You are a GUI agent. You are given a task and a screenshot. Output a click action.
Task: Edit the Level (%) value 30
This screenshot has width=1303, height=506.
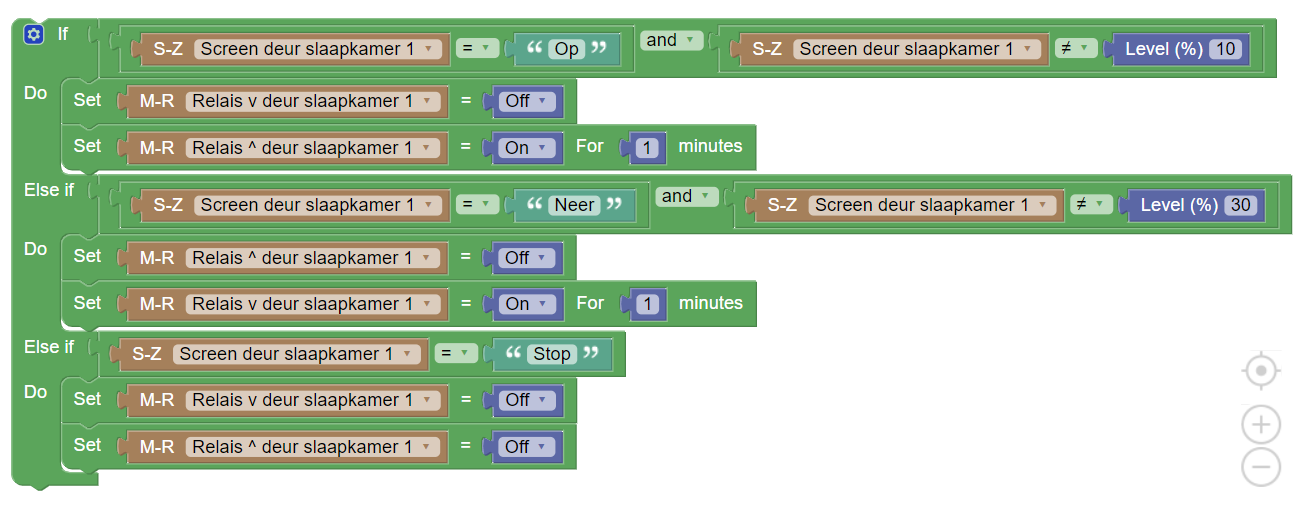[1241, 205]
